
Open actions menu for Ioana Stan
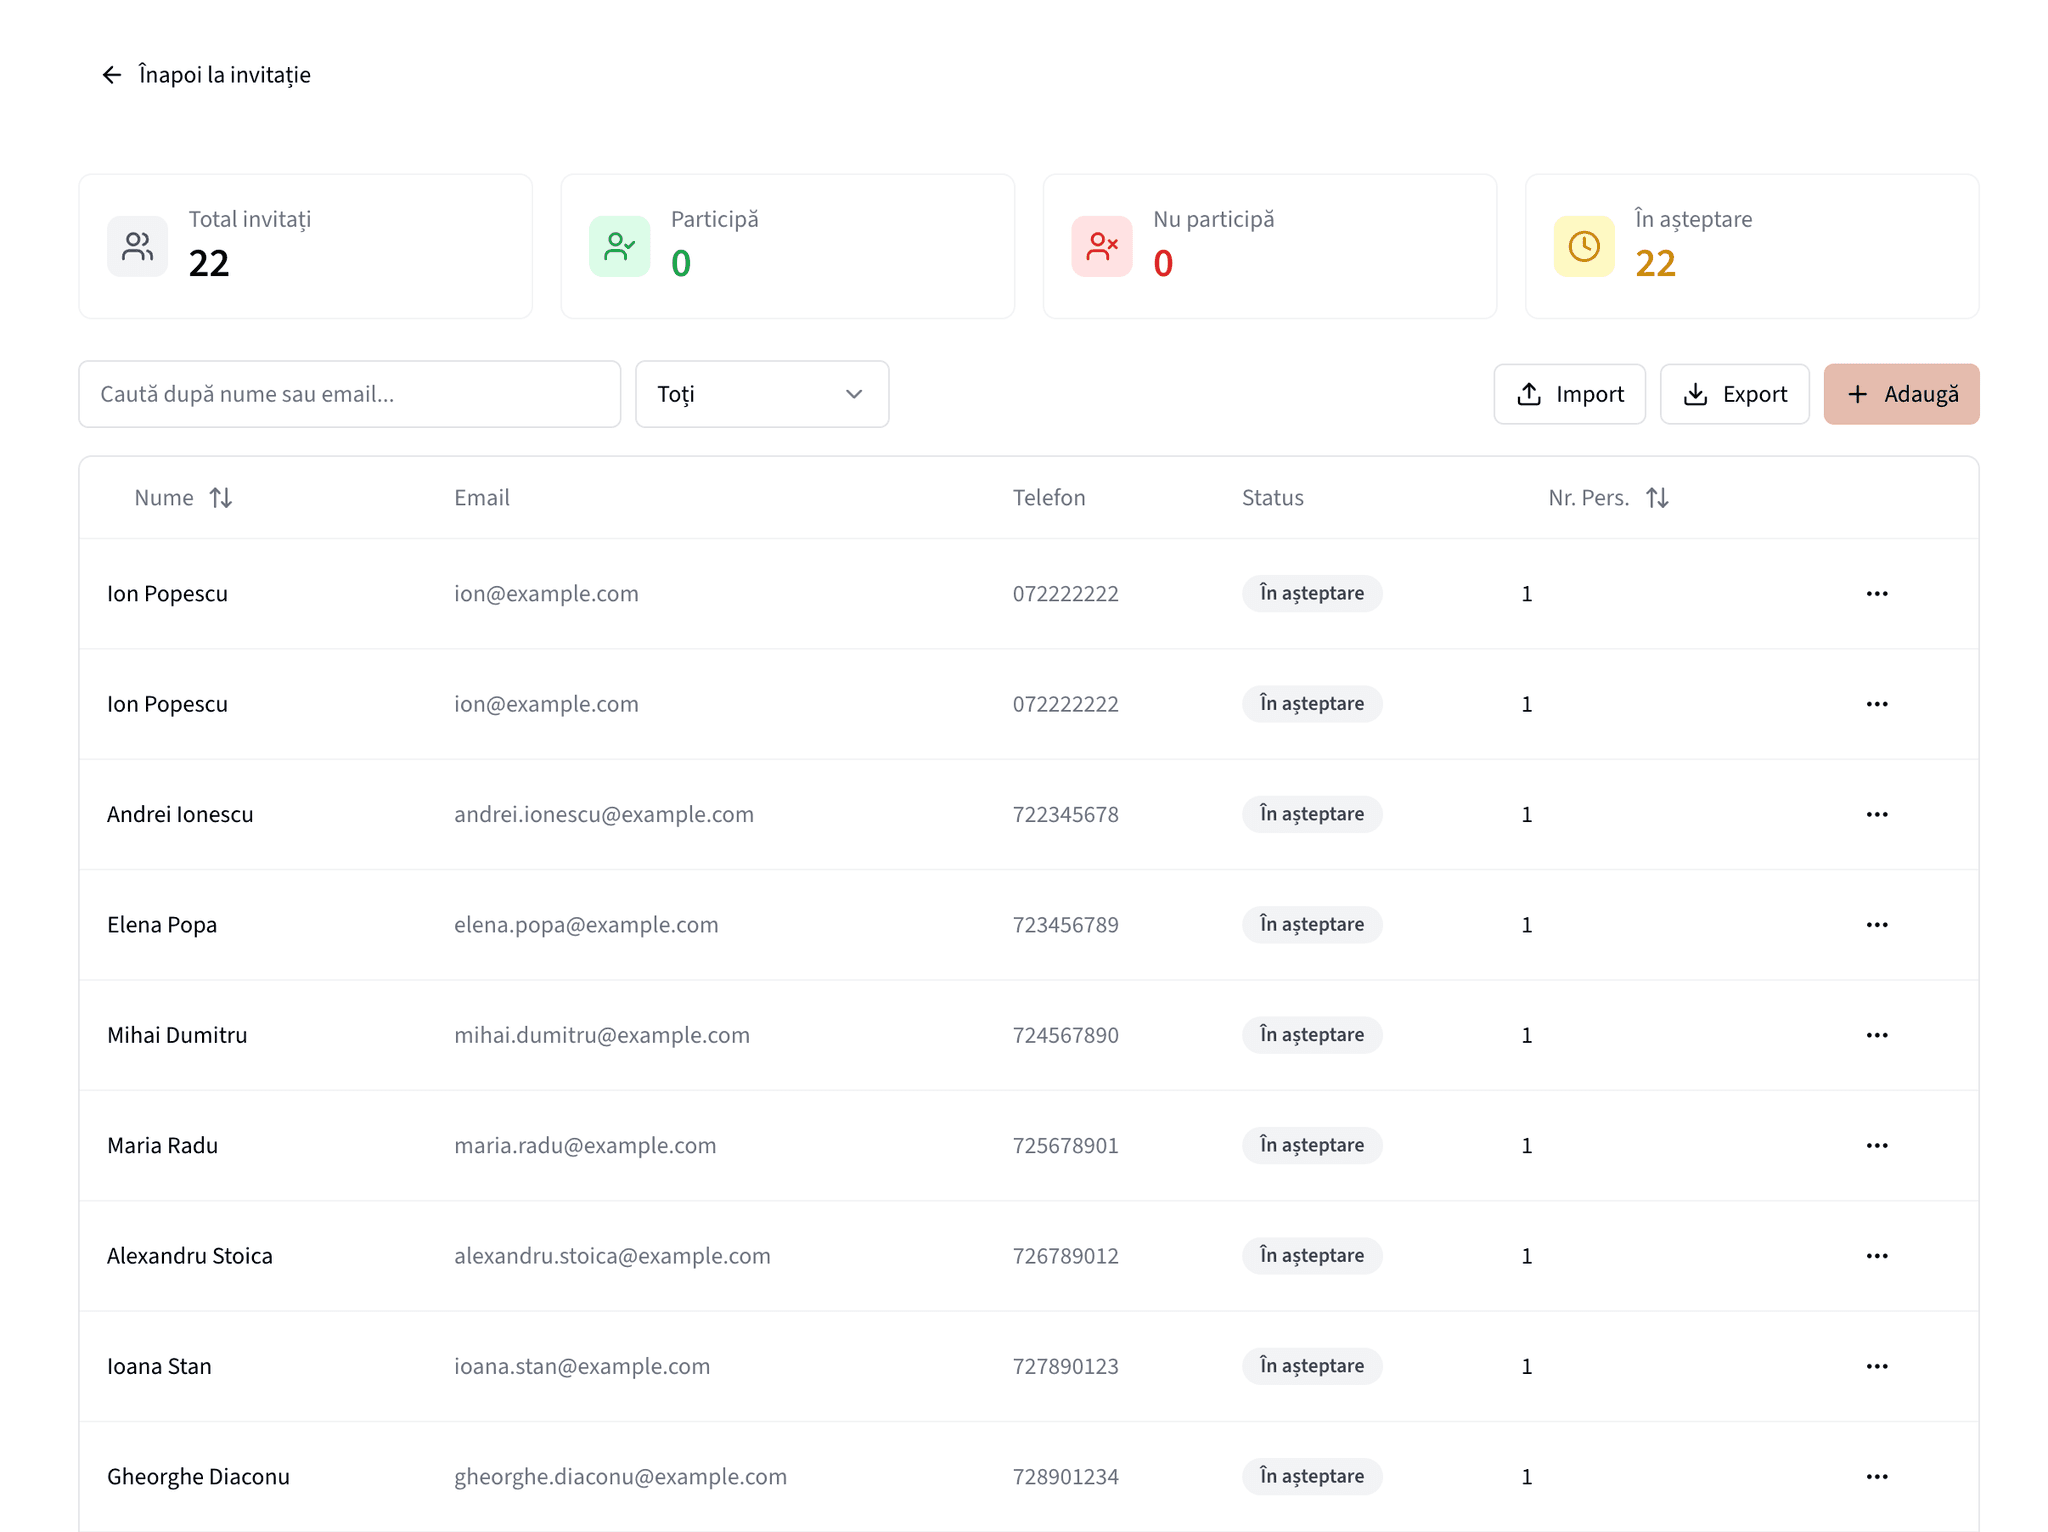pos(1876,1366)
